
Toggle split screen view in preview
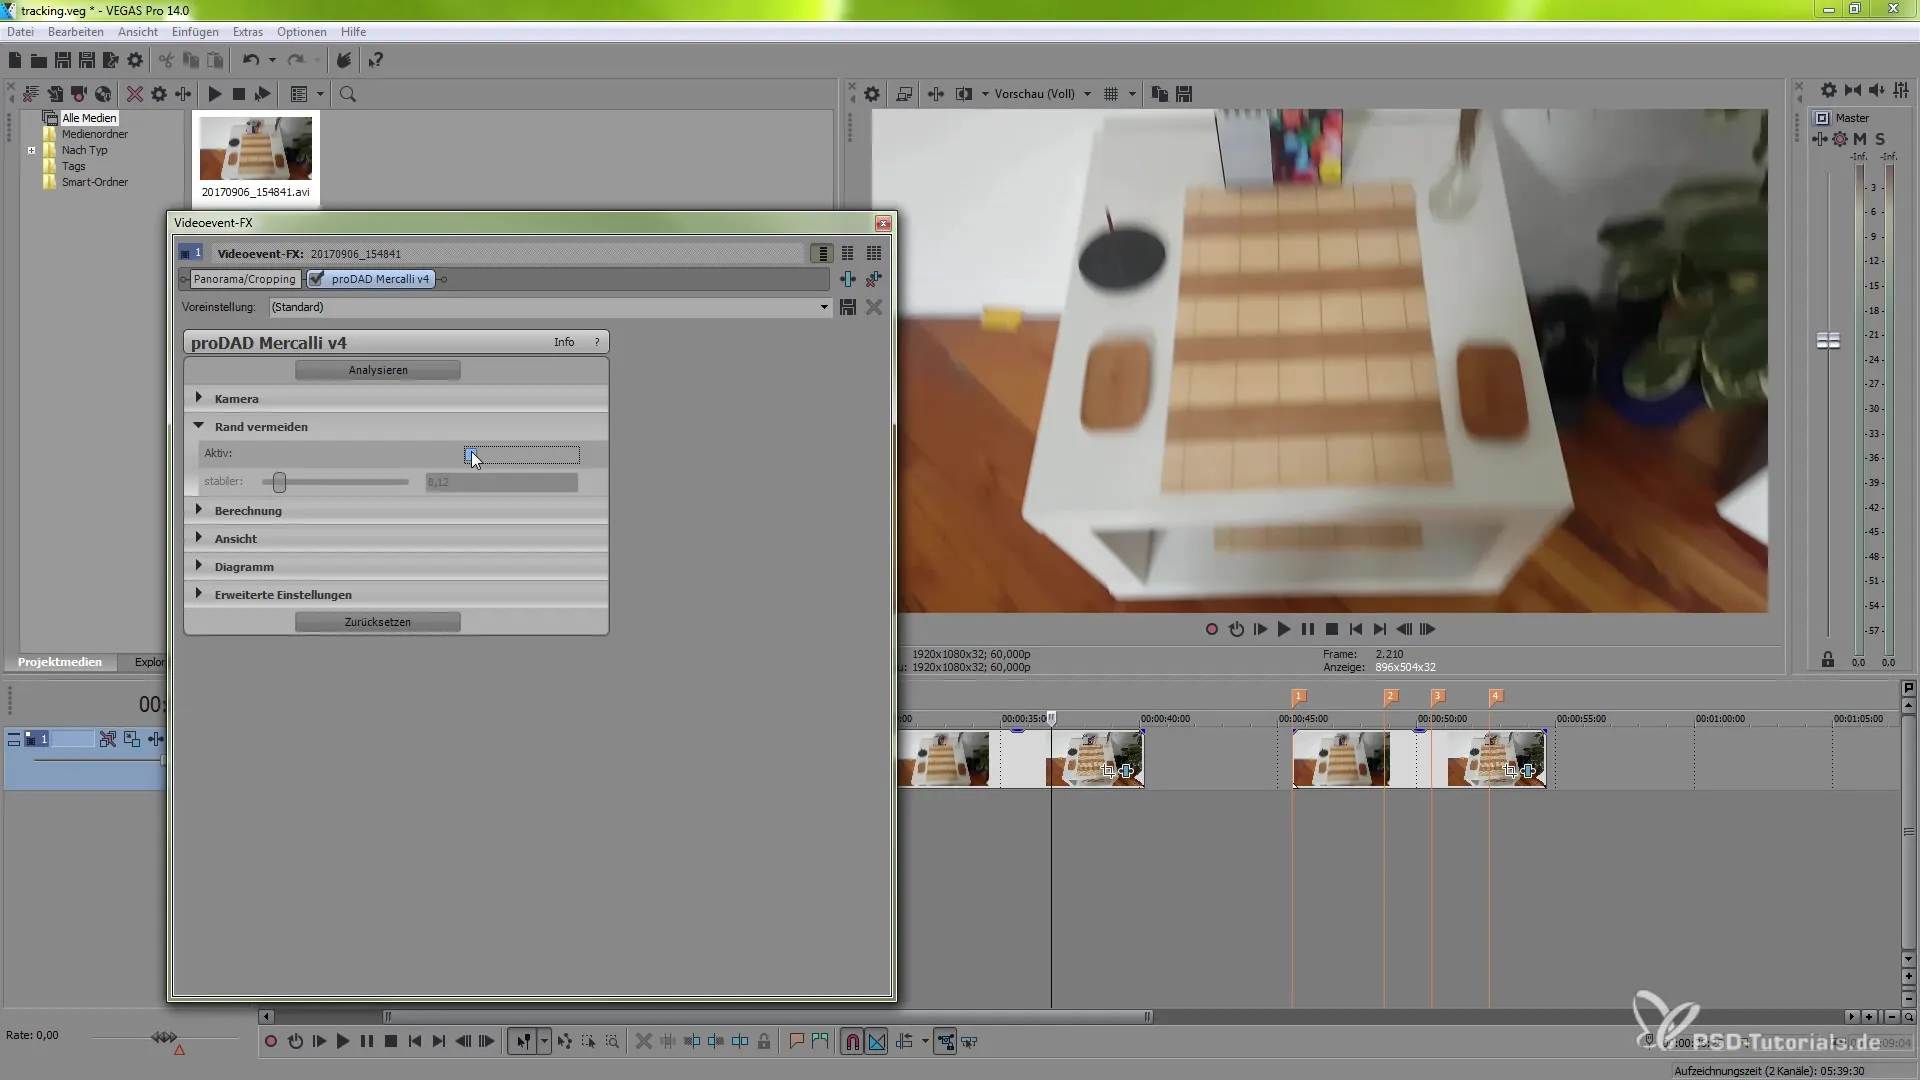click(964, 94)
